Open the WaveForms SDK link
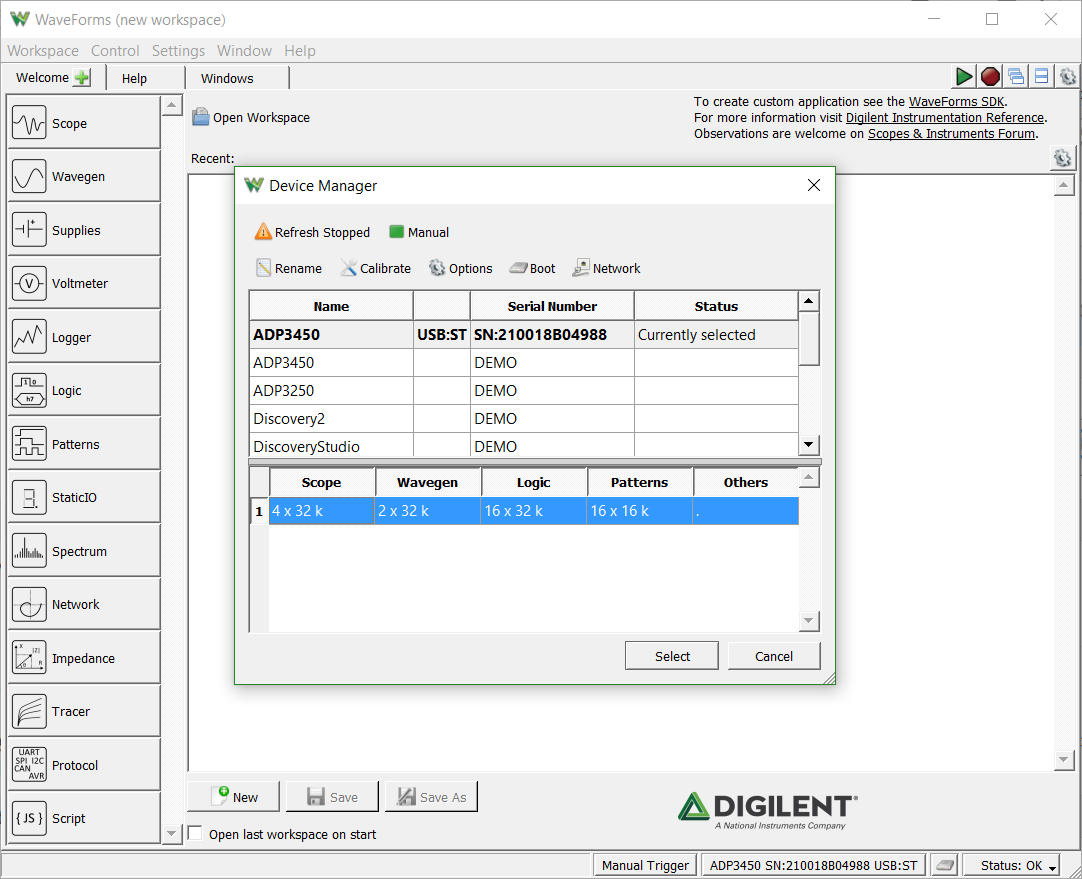The image size is (1082, 879). point(956,101)
